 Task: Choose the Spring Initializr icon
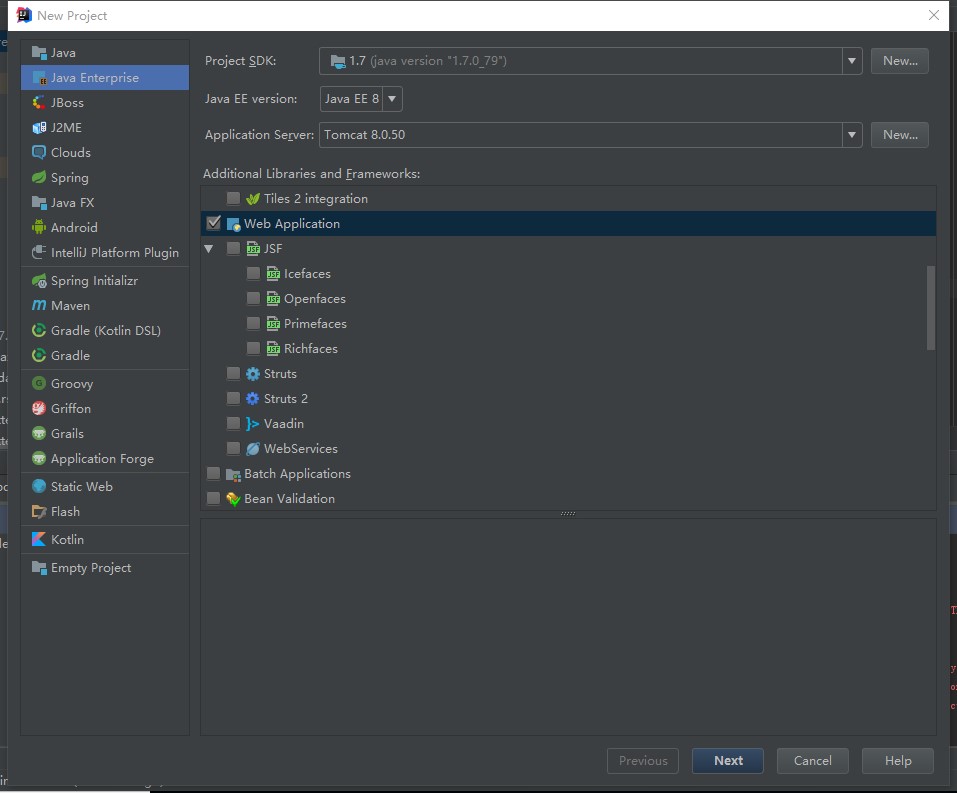pos(39,281)
